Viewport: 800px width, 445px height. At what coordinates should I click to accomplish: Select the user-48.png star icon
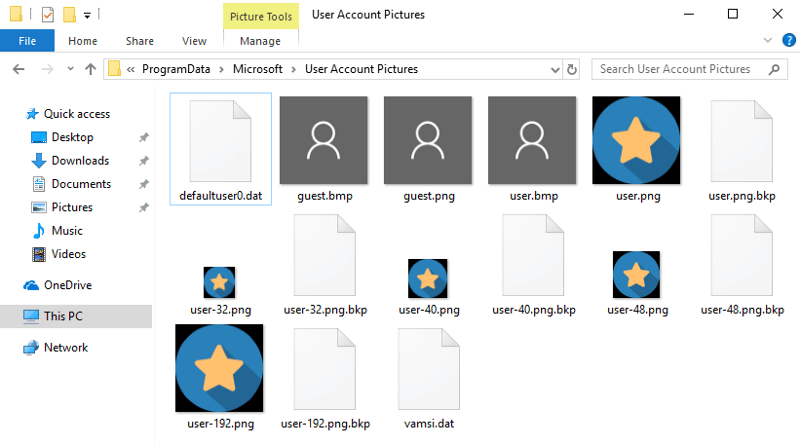[x=636, y=275]
